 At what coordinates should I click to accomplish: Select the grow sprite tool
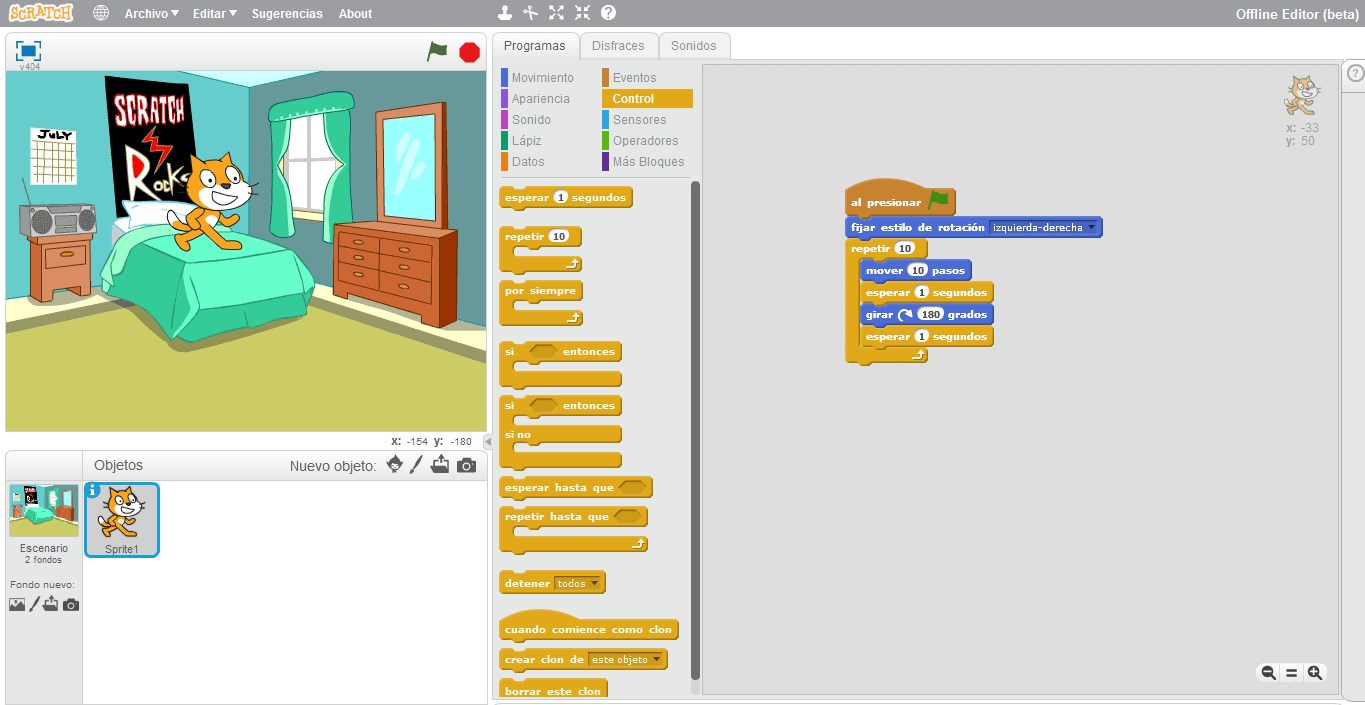pos(556,13)
